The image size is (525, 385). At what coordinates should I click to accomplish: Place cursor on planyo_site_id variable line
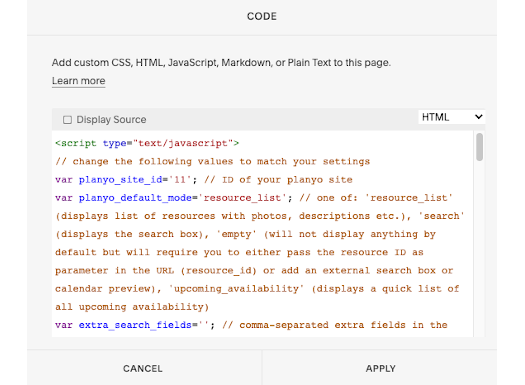204,180
